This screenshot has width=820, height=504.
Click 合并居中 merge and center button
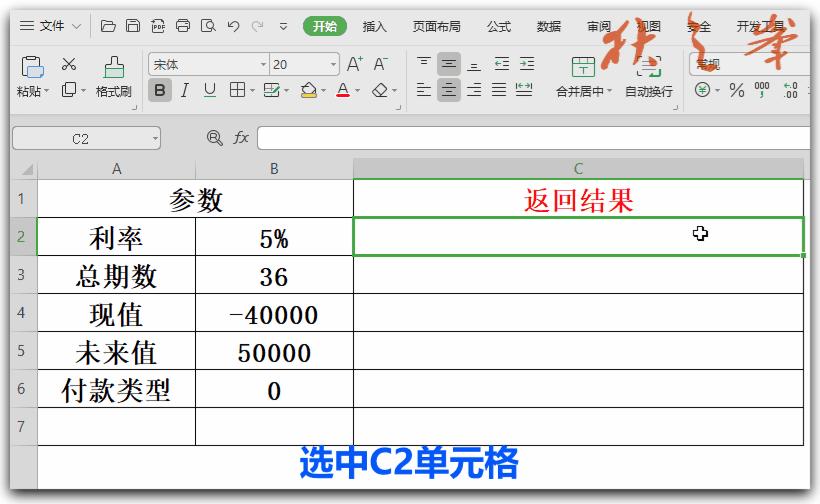pyautogui.click(x=583, y=77)
